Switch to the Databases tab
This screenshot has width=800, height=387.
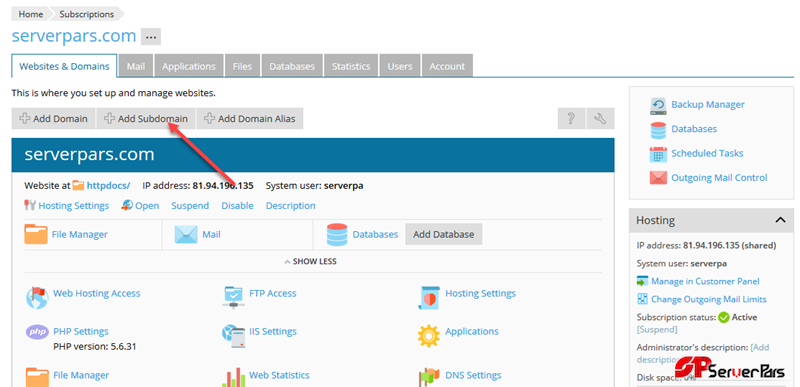[292, 66]
